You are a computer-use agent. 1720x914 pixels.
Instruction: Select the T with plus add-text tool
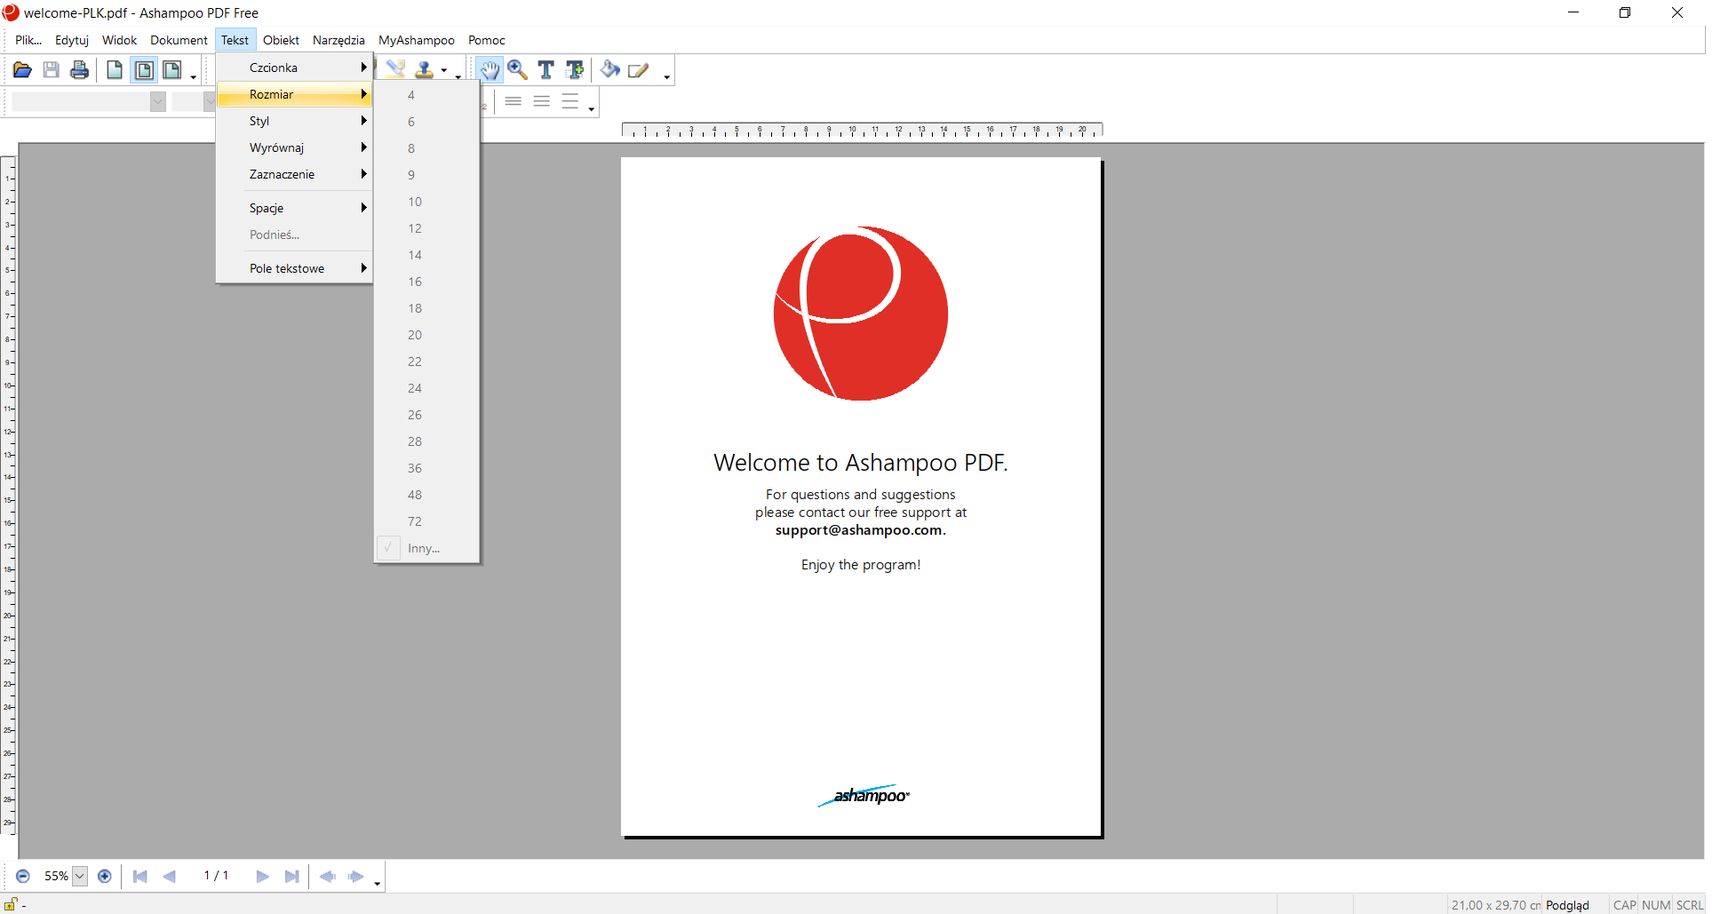[x=575, y=69]
